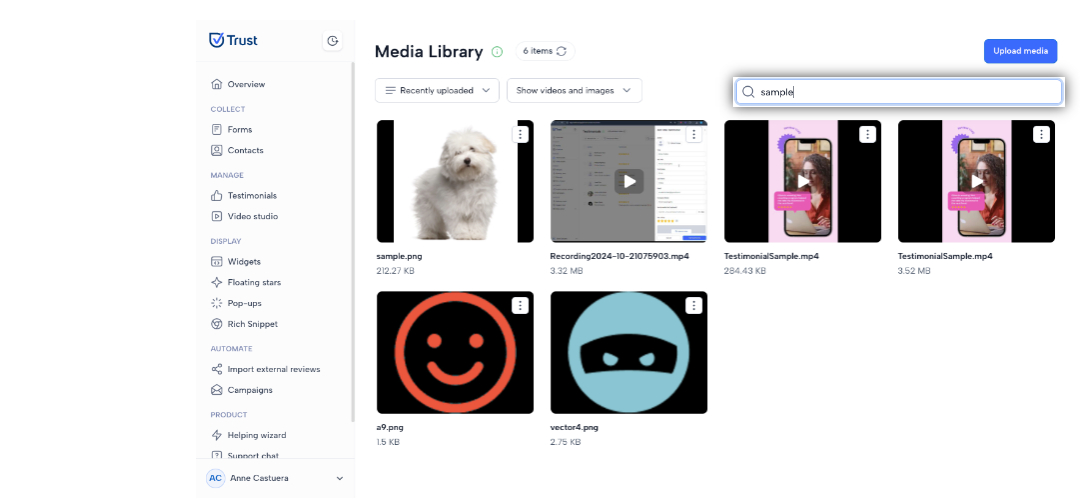Click the Rich Snippet chrome icon
Image resolution: width=1080 pixels, height=500 pixels.
point(216,324)
